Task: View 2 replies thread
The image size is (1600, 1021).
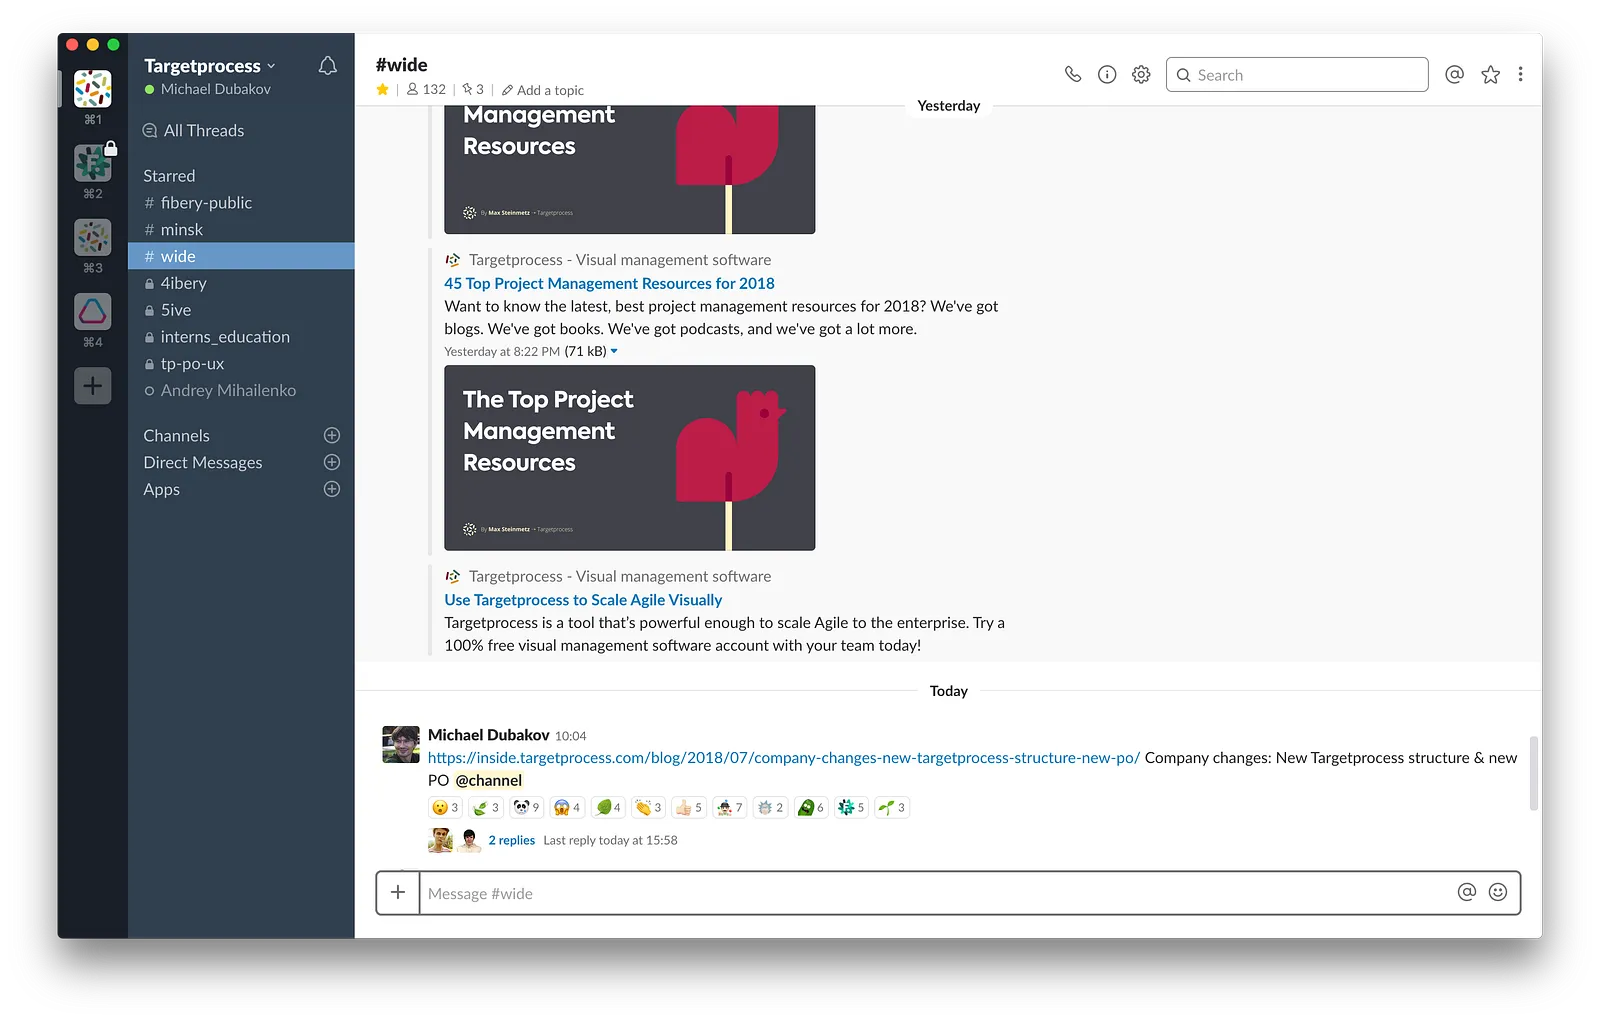Action: (x=512, y=841)
